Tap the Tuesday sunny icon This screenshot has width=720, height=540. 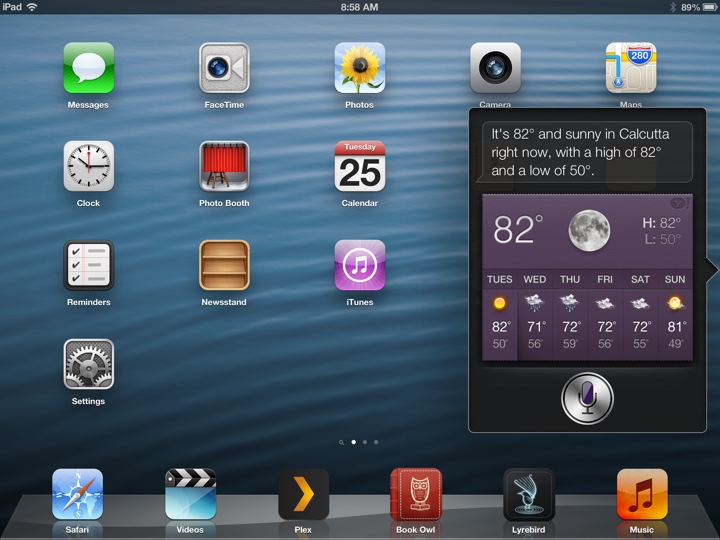point(500,303)
